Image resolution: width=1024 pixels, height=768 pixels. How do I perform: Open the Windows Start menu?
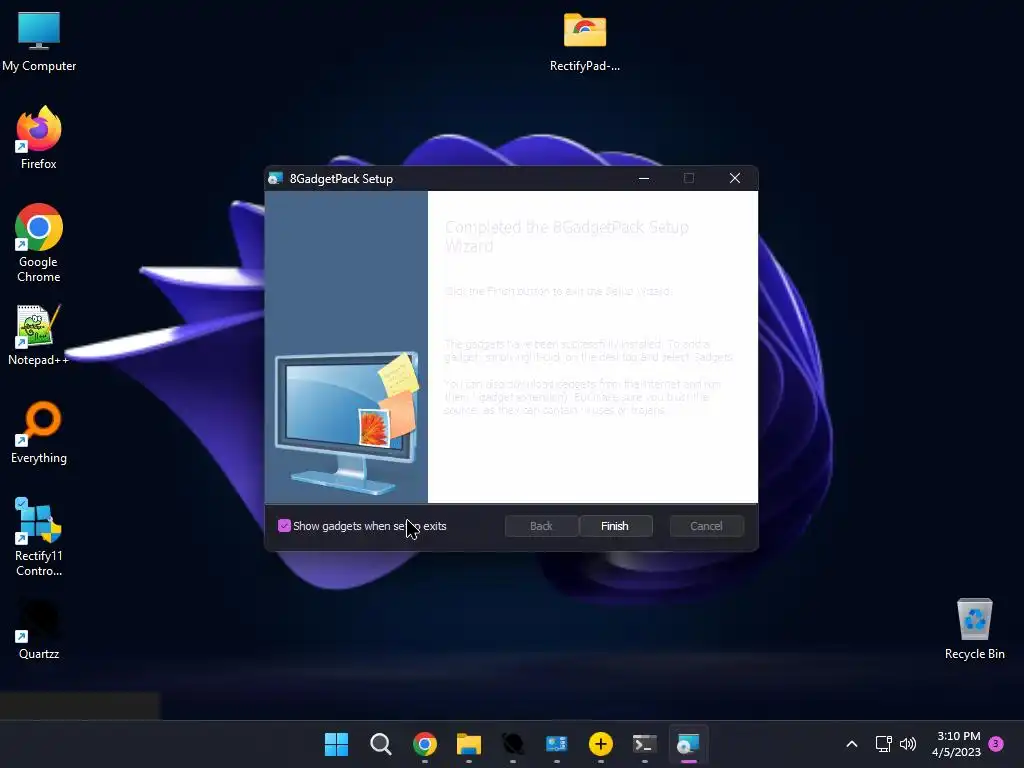coord(336,744)
